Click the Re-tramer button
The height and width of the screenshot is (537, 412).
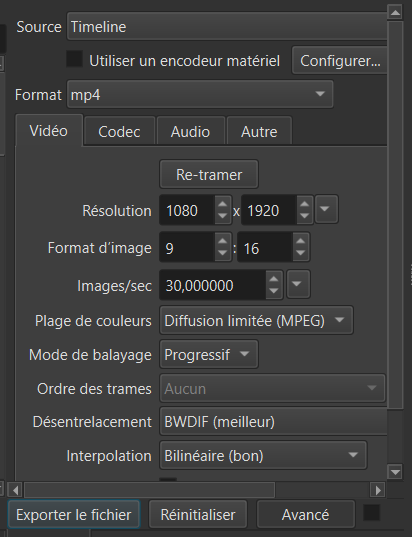209,174
